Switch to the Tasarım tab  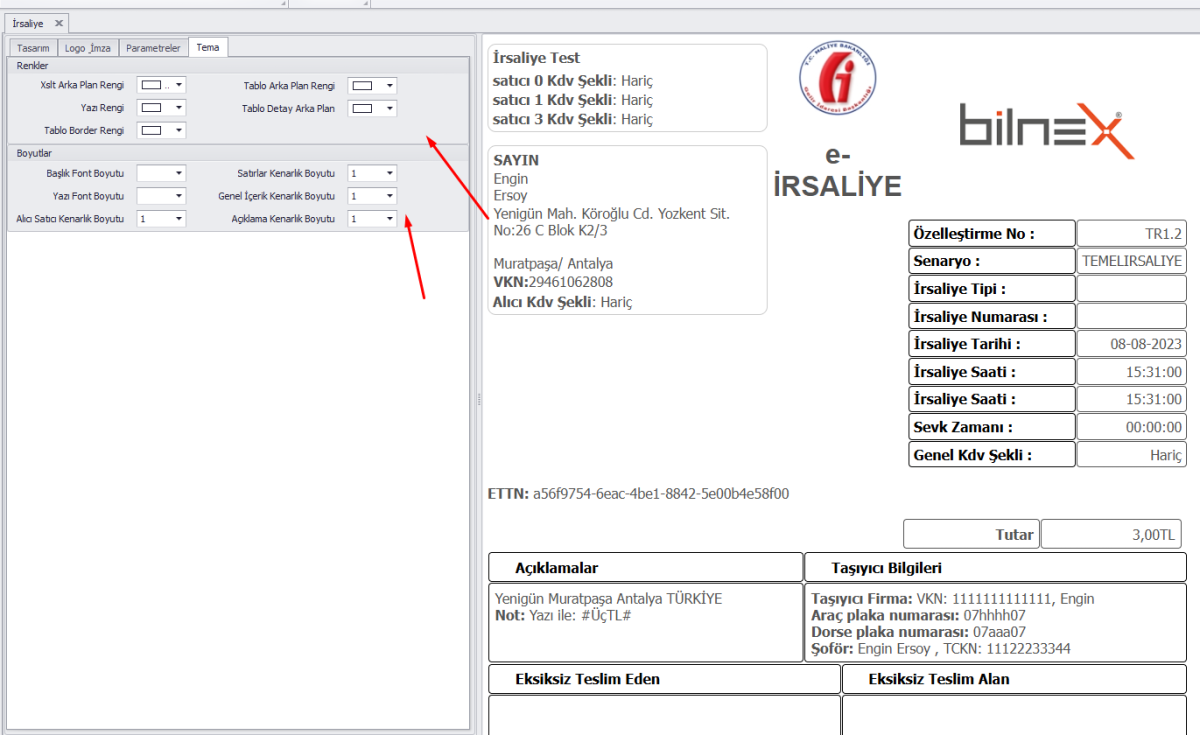pyautogui.click(x=33, y=48)
